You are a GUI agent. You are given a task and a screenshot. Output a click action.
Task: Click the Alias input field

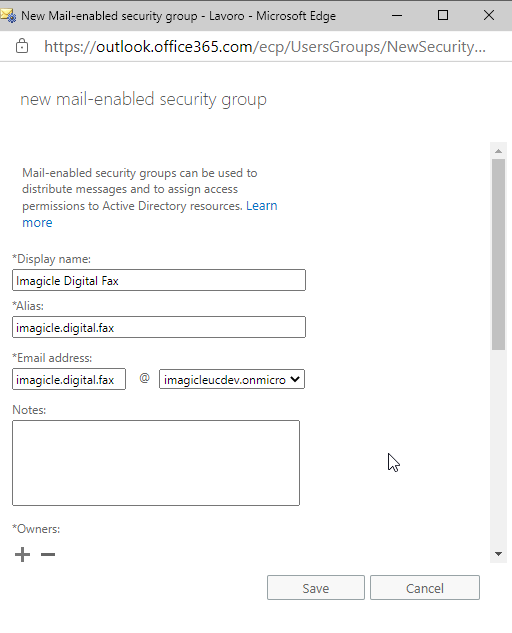[x=159, y=327]
